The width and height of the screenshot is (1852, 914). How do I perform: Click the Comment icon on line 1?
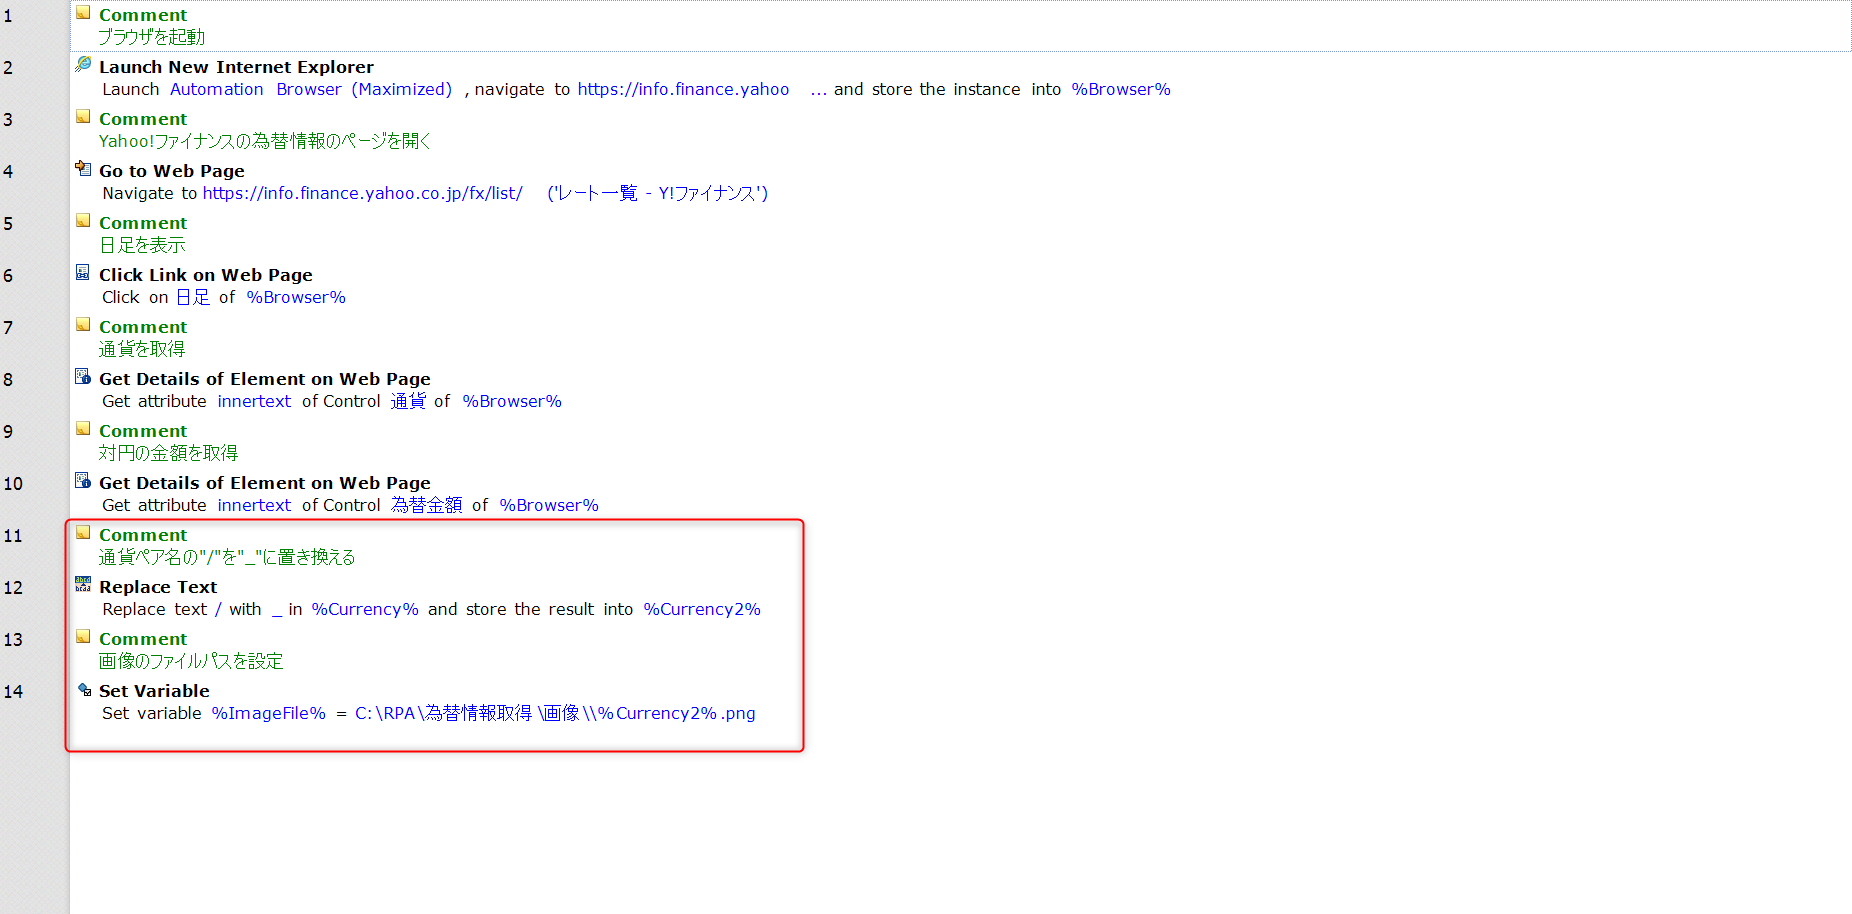click(83, 13)
